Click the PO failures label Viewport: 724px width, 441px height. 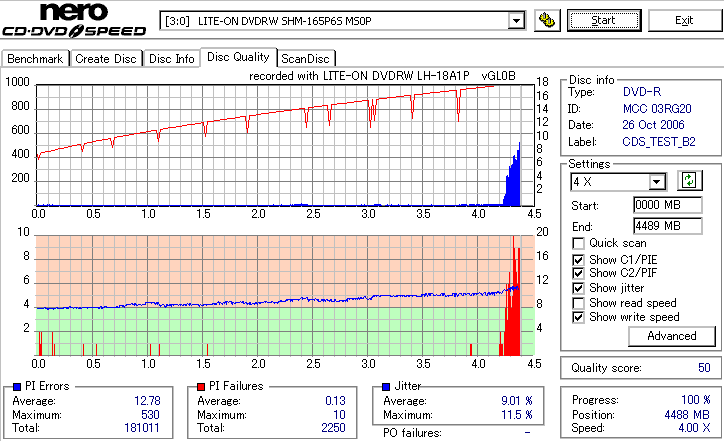(x=412, y=433)
